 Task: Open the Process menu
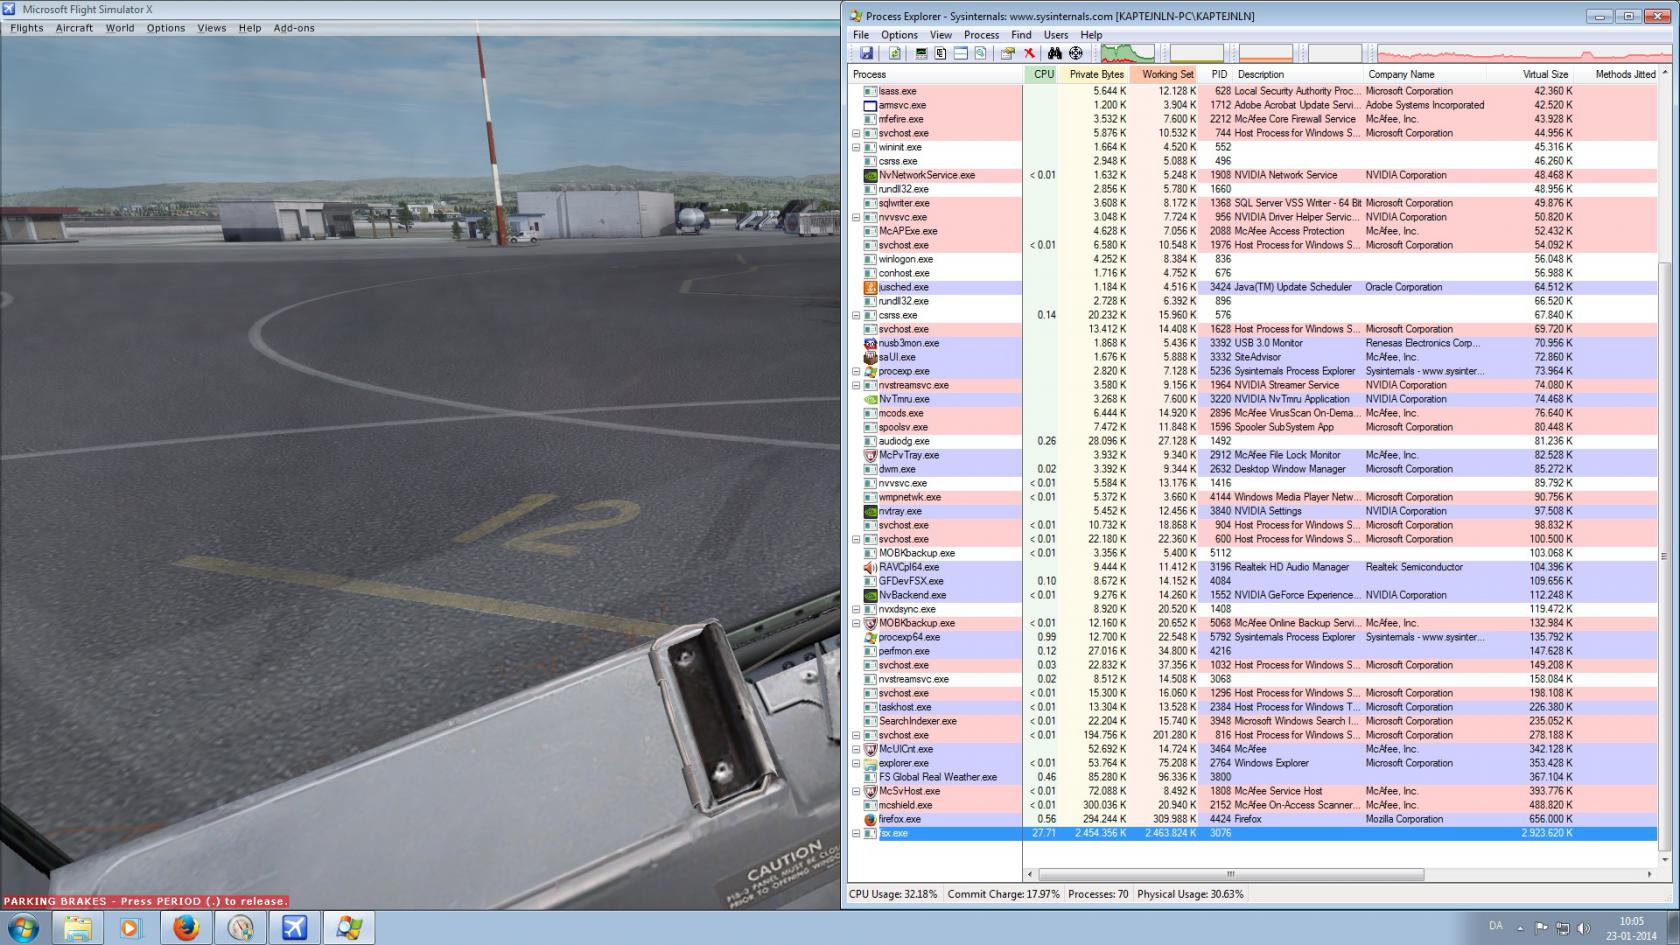[981, 34]
